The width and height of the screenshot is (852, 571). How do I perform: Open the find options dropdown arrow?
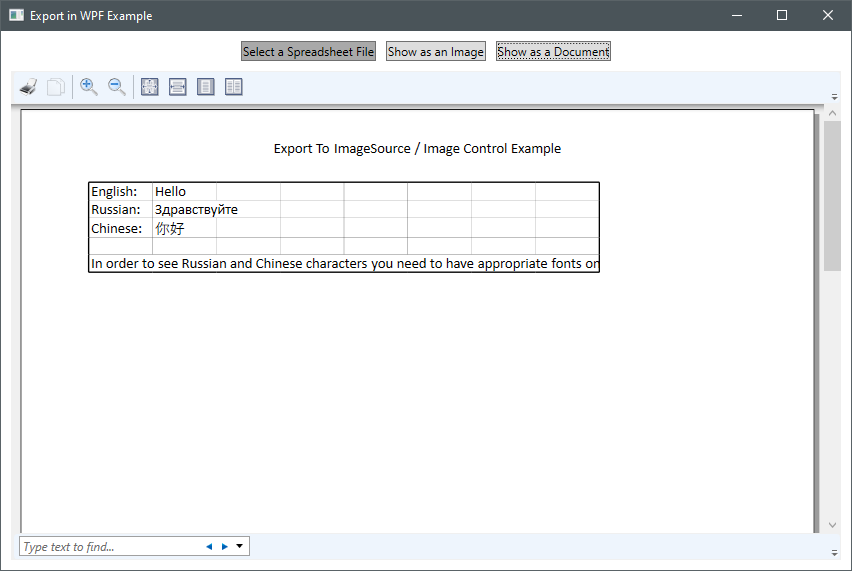(240, 547)
